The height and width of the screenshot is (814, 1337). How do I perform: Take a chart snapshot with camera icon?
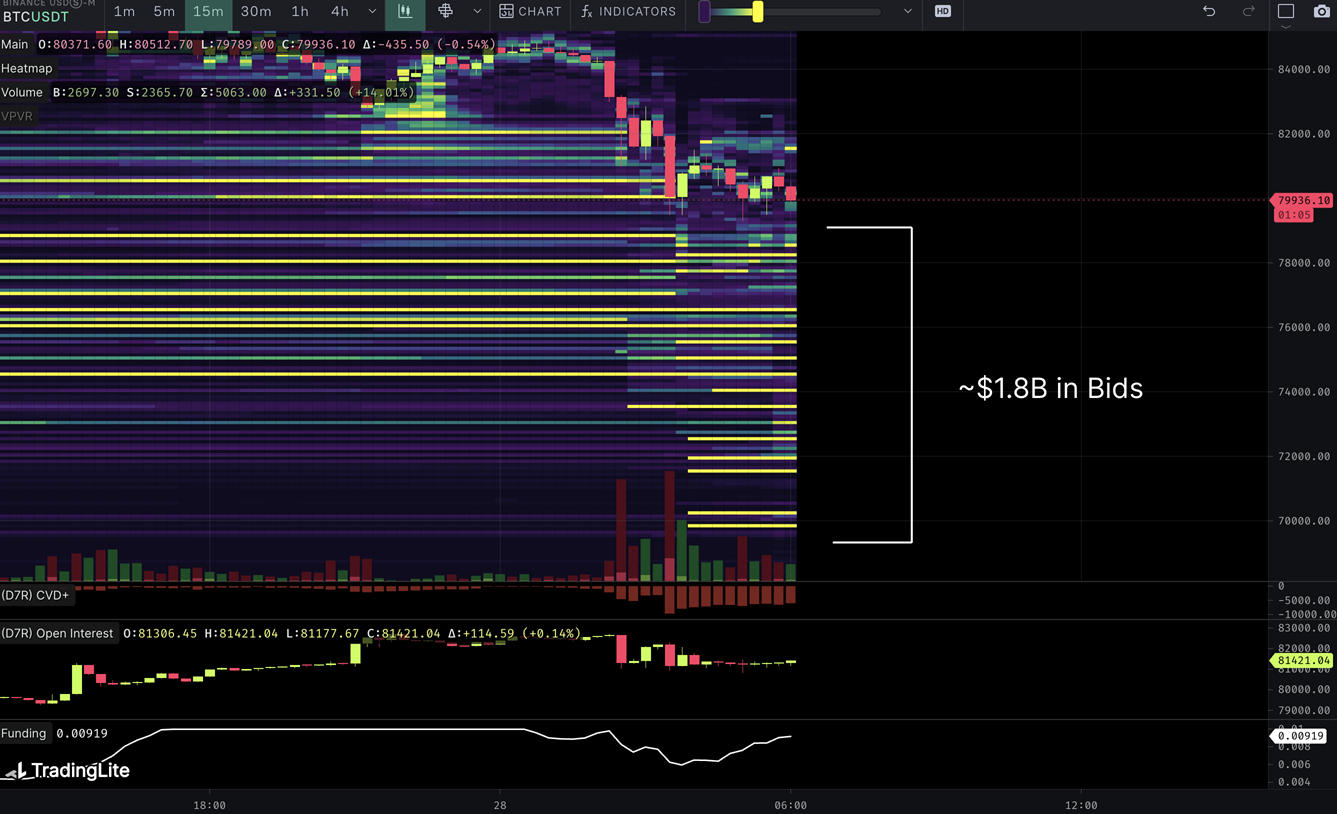tap(1321, 12)
